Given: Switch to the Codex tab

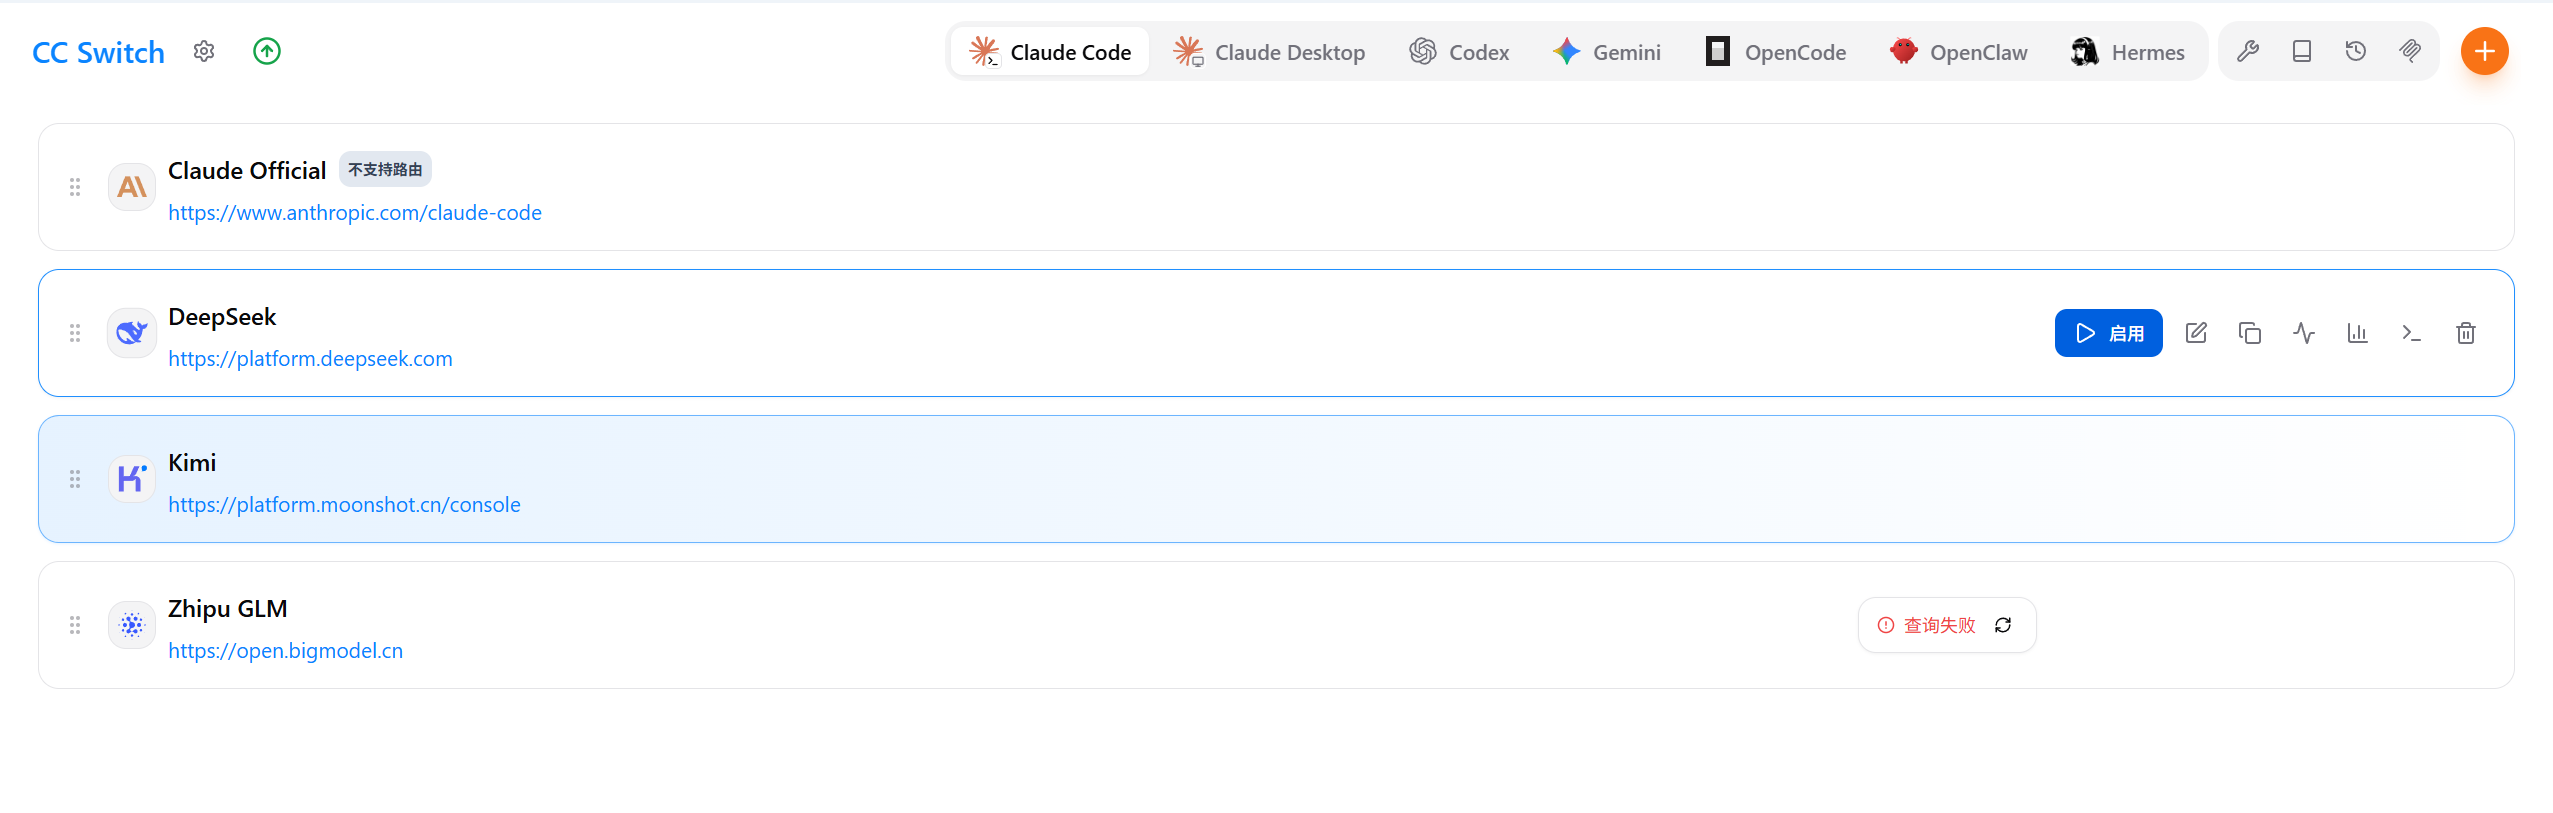Looking at the screenshot, I should (1459, 51).
